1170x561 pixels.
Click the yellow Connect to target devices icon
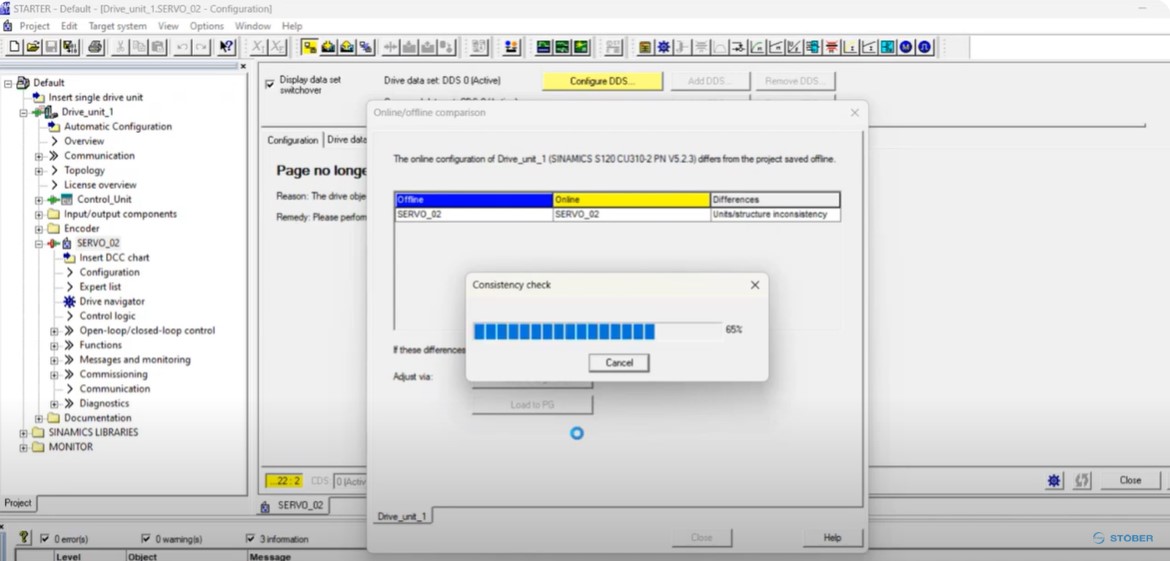click(310, 47)
